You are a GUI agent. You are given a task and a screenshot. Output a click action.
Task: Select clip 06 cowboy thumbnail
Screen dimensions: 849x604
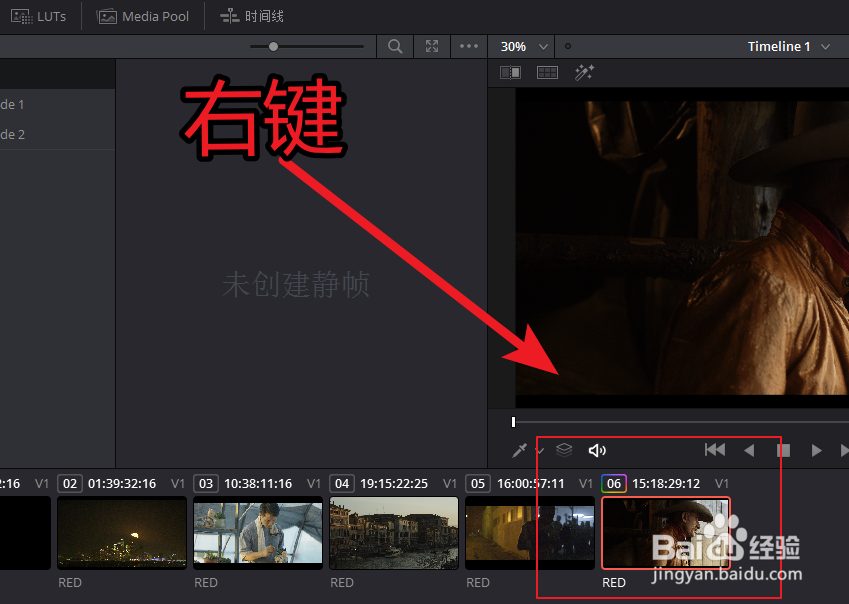[666, 533]
